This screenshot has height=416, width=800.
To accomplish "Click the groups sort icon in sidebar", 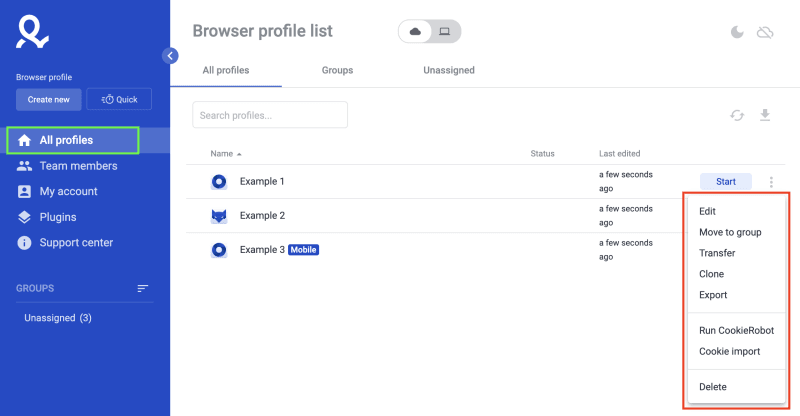I will pos(143,288).
